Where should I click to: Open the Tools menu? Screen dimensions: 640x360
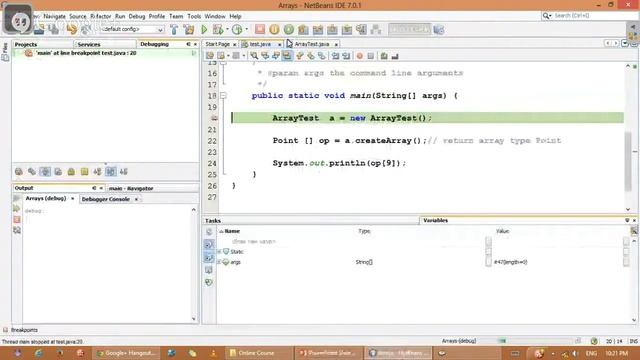pos(194,16)
